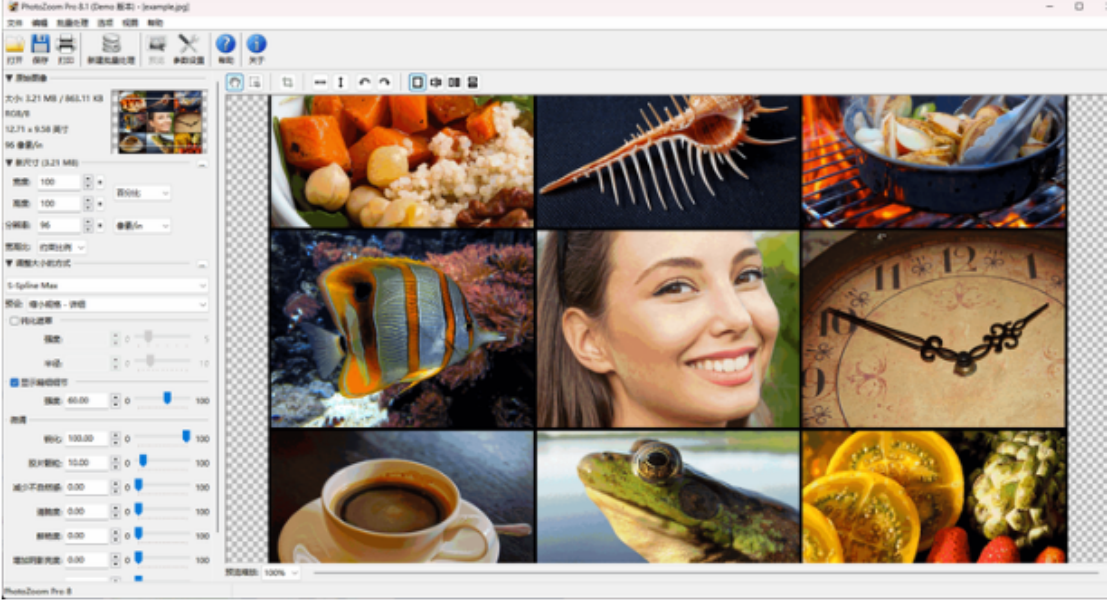1108x603 pixels.
Task: Rotate the image counterclockwise
Action: click(x=365, y=81)
